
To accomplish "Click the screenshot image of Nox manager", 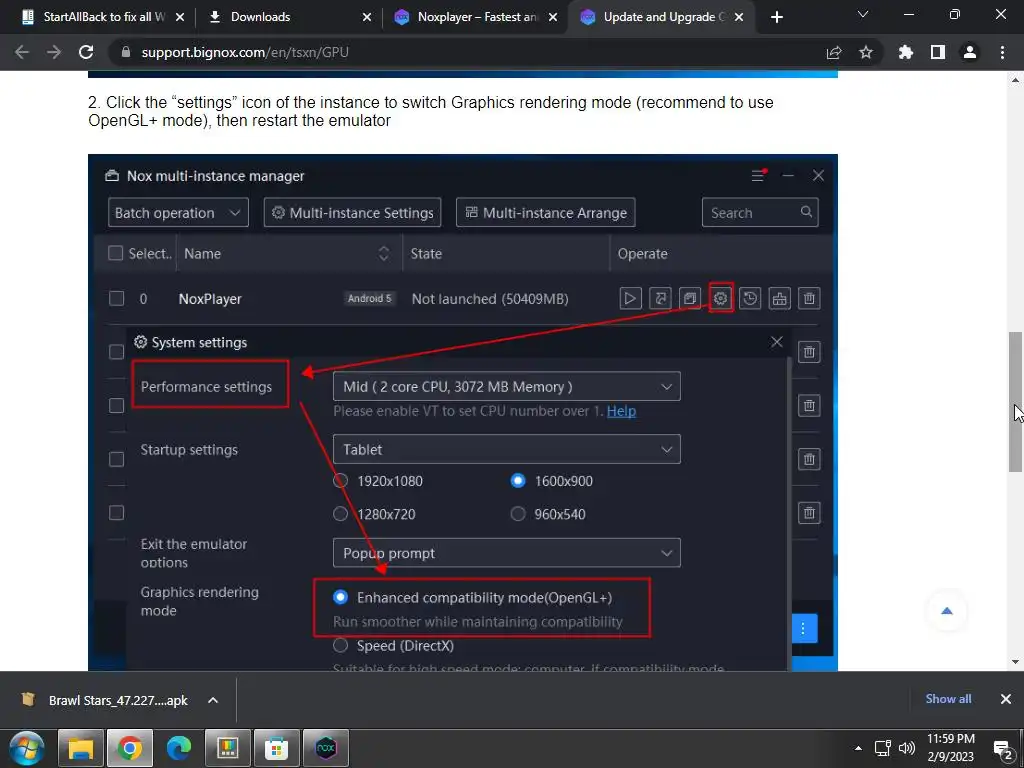I will 462,413.
